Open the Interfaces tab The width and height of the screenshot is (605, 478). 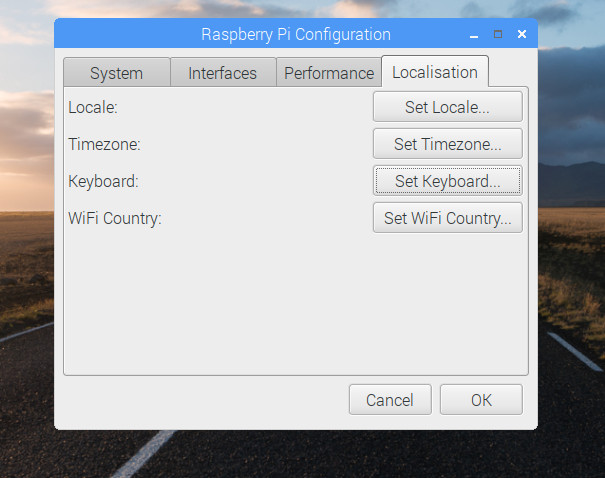tap(223, 73)
